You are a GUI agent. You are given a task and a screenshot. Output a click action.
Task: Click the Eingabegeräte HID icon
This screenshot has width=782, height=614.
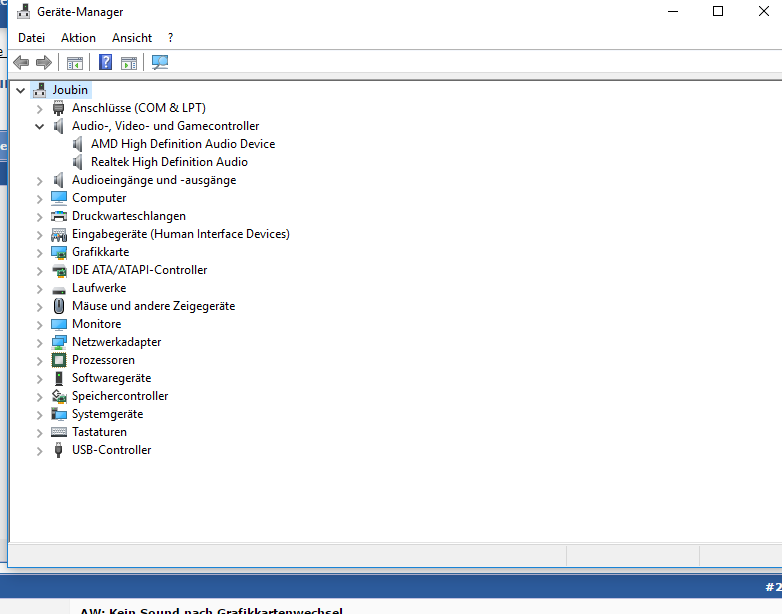click(59, 234)
